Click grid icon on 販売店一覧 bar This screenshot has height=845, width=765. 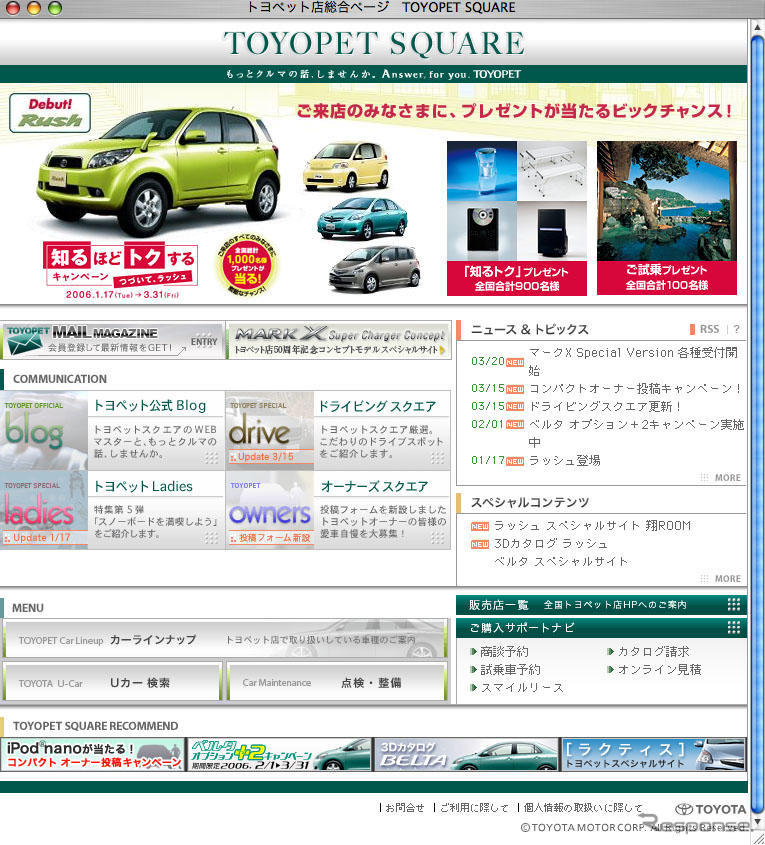tap(734, 604)
